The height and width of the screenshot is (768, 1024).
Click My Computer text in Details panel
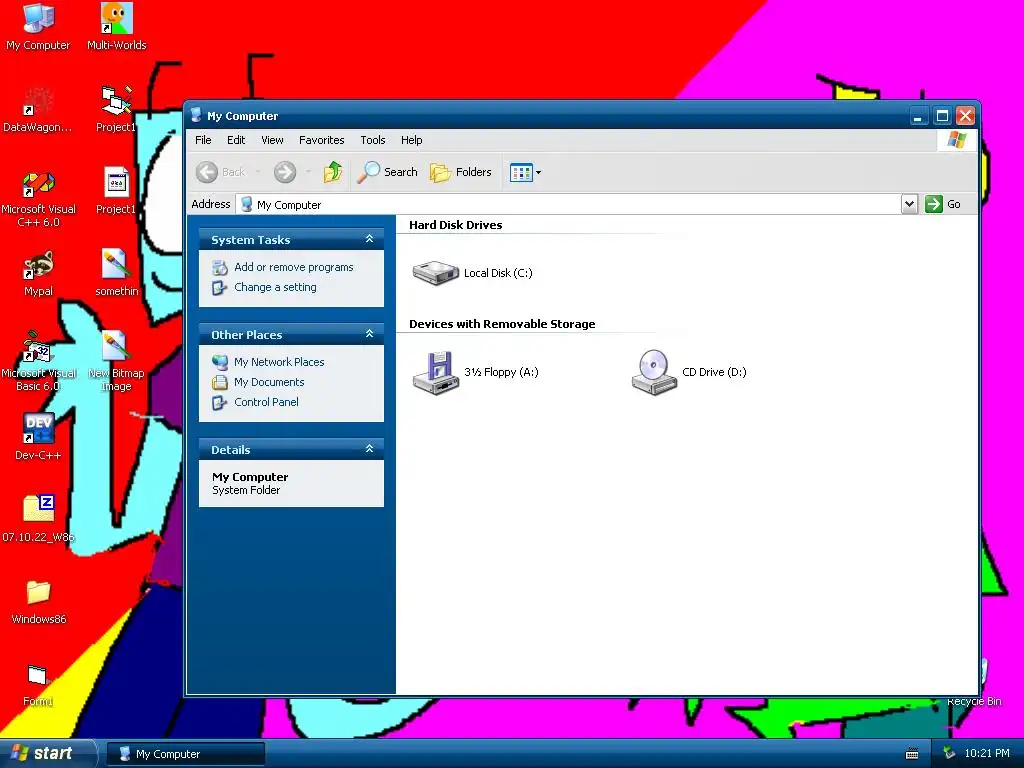249,477
